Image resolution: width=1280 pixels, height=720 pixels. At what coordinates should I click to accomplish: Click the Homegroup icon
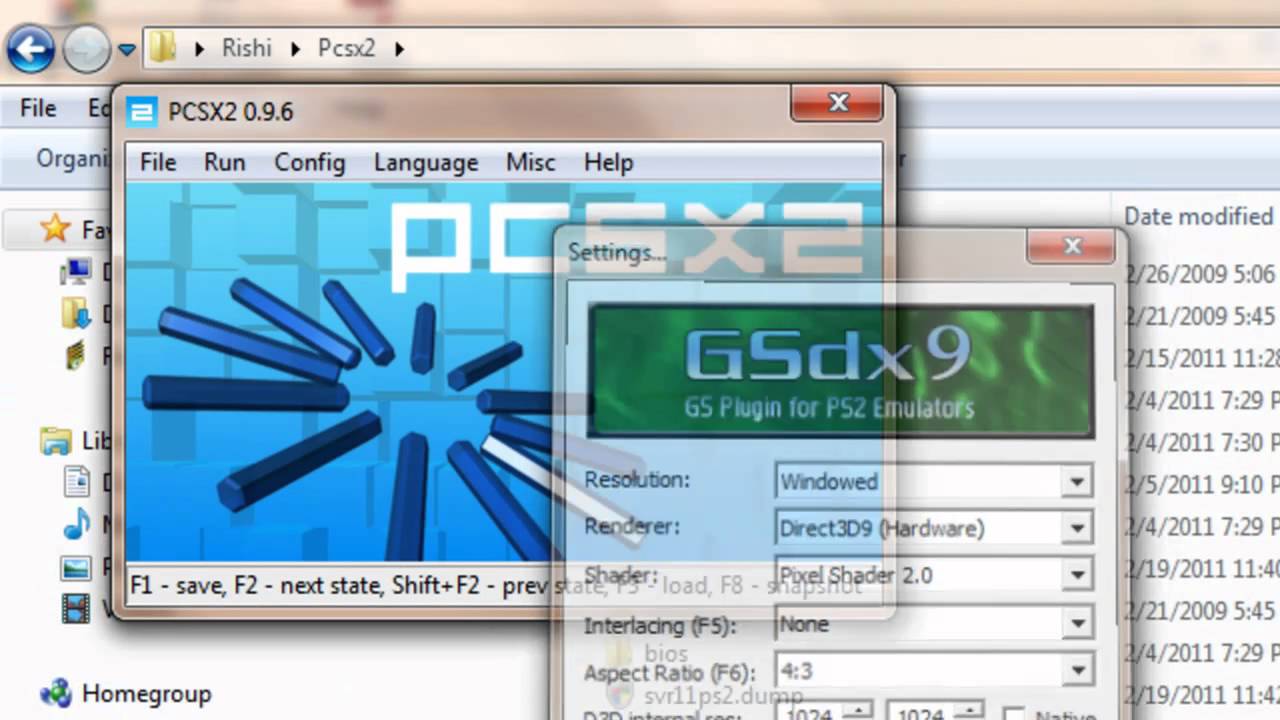(55, 693)
